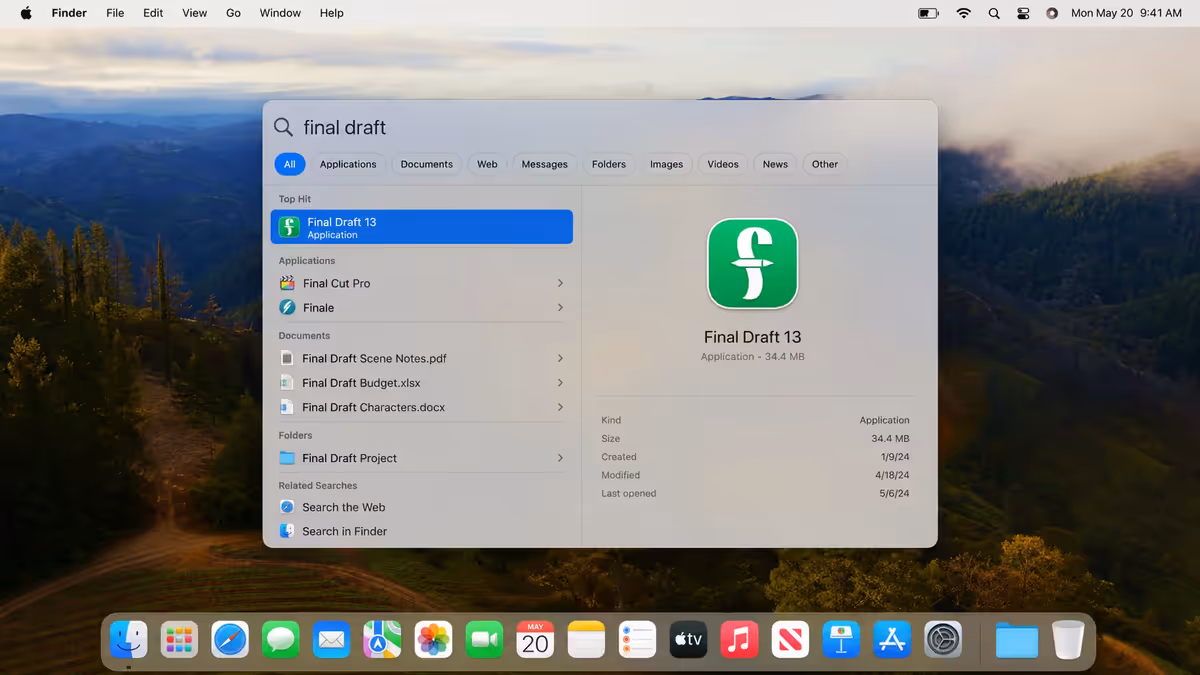Open the Window menu
The height and width of the screenshot is (675, 1200).
tap(280, 13)
